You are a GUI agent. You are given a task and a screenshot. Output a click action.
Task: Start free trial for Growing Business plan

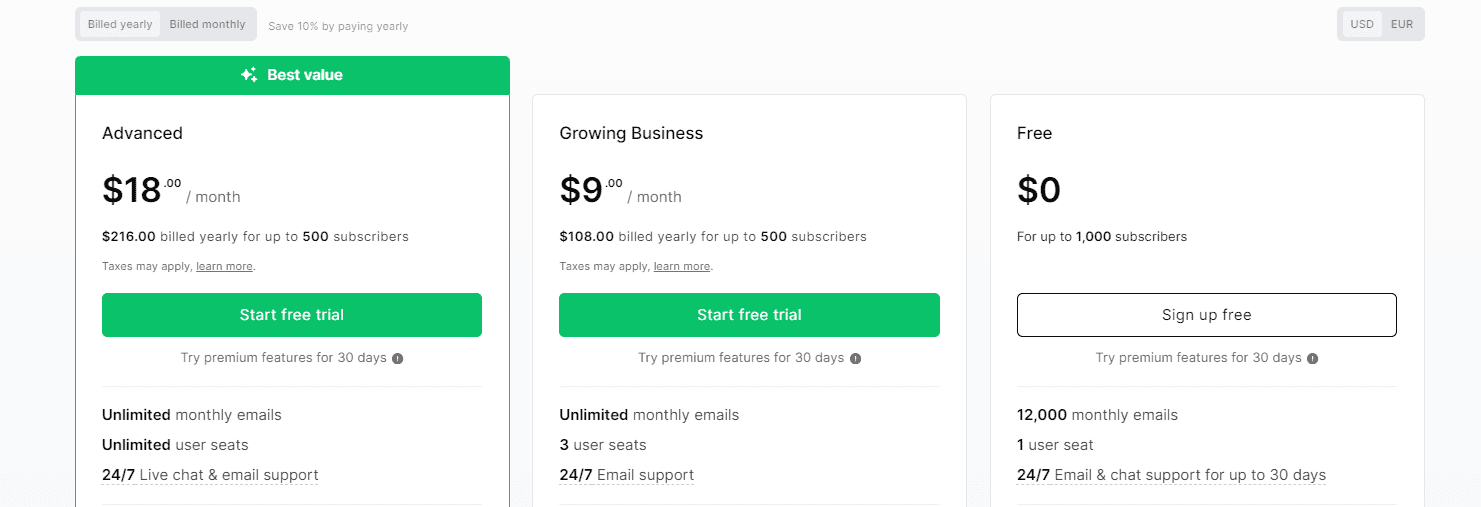tap(749, 315)
